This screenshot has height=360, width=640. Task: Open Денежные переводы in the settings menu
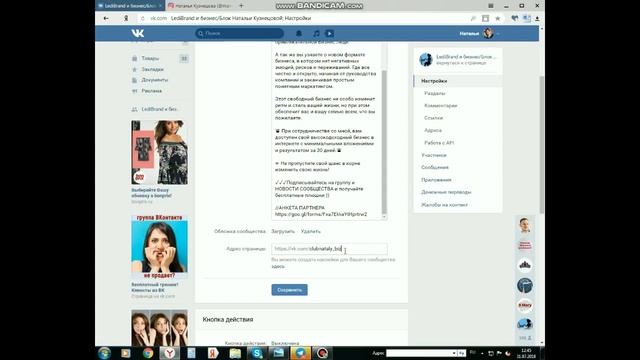446,192
